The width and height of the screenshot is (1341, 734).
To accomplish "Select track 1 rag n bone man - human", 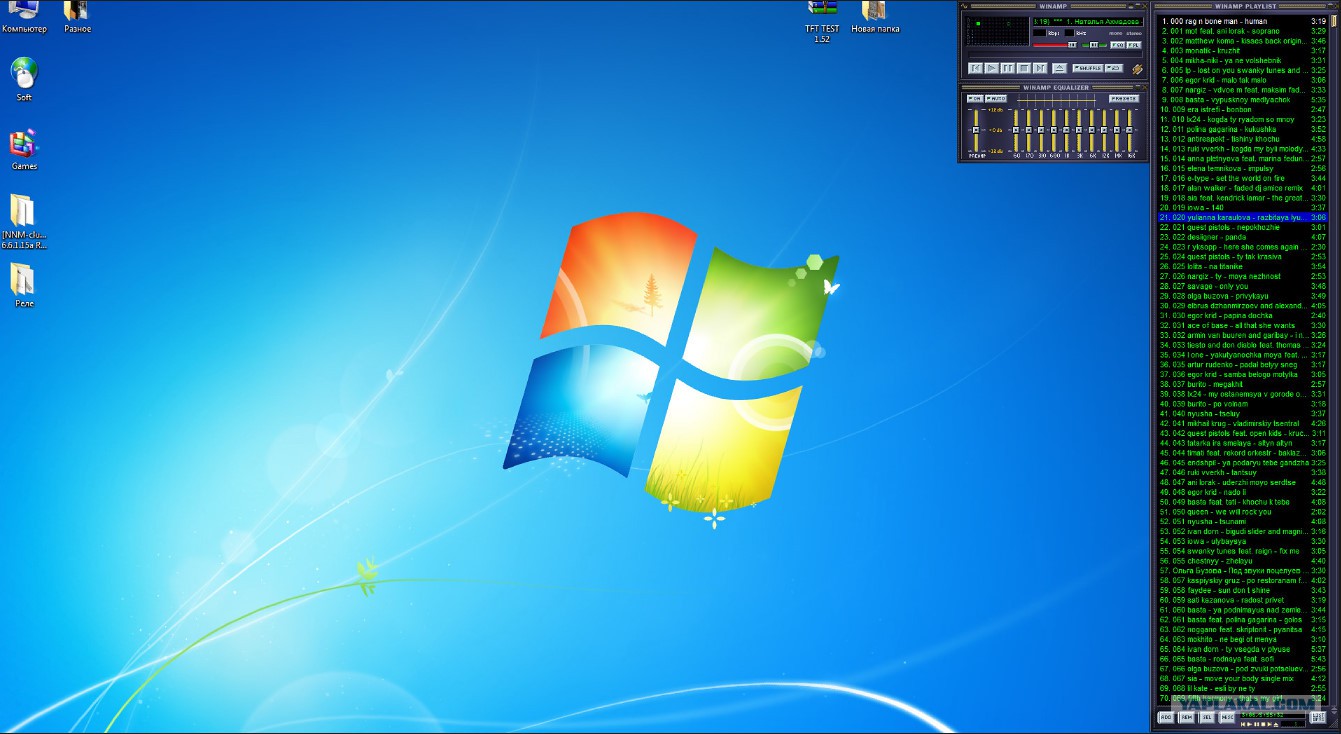I will point(1243,20).
